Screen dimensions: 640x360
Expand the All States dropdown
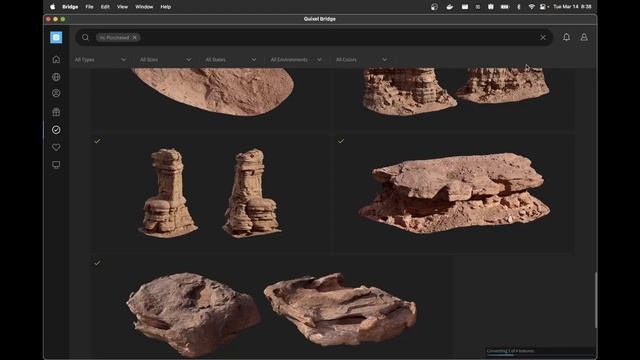[x=231, y=60]
